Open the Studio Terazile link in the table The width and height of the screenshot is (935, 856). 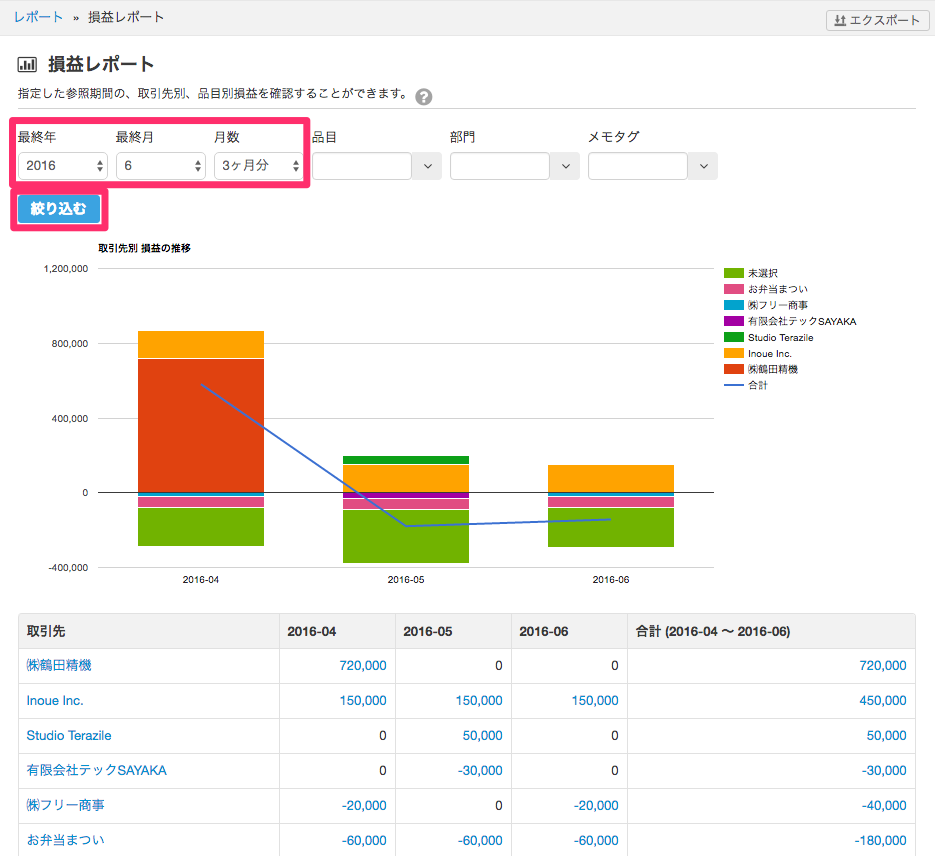[x=69, y=736]
